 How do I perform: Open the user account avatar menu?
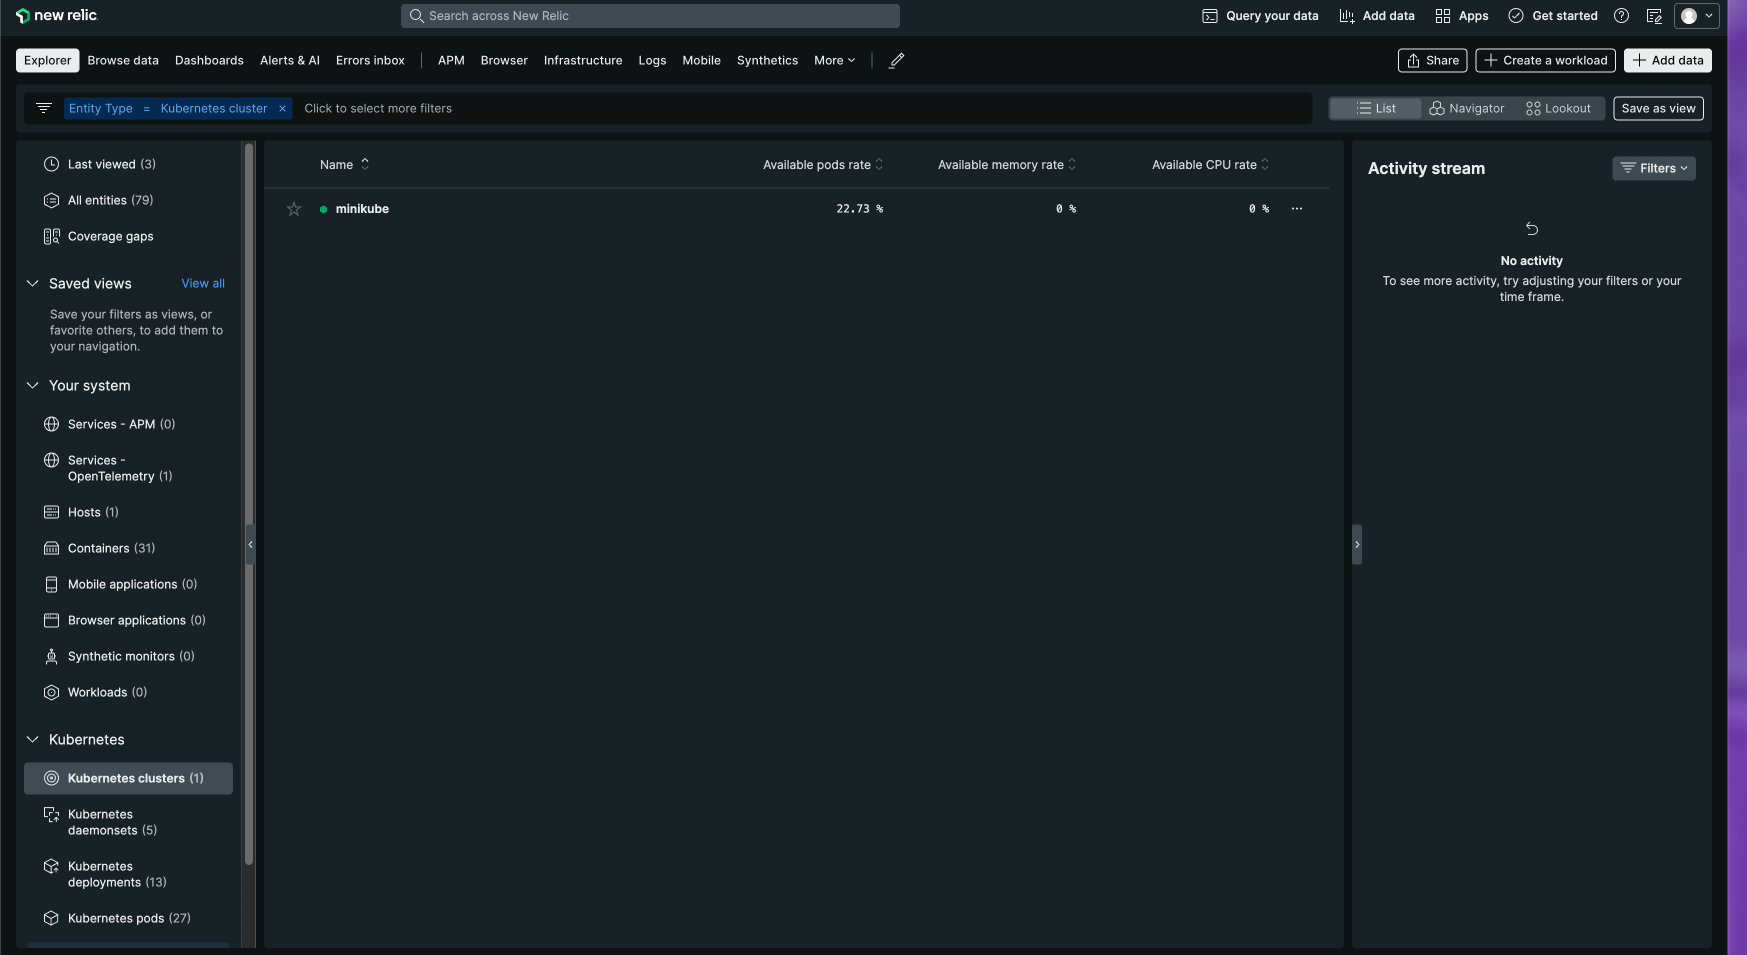[x=1697, y=16]
